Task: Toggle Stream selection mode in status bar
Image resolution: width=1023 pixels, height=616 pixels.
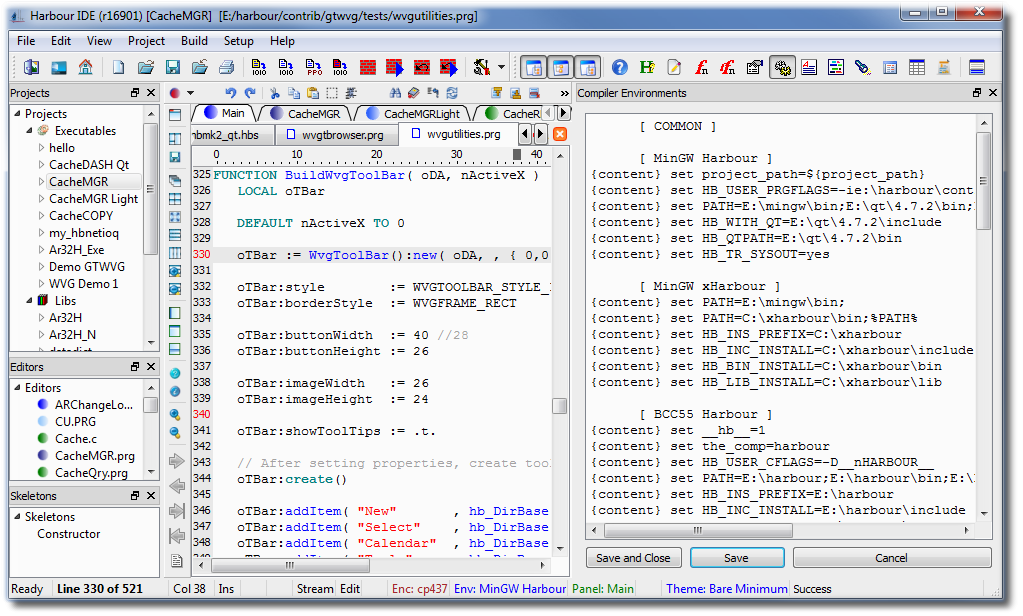Action: 314,589
